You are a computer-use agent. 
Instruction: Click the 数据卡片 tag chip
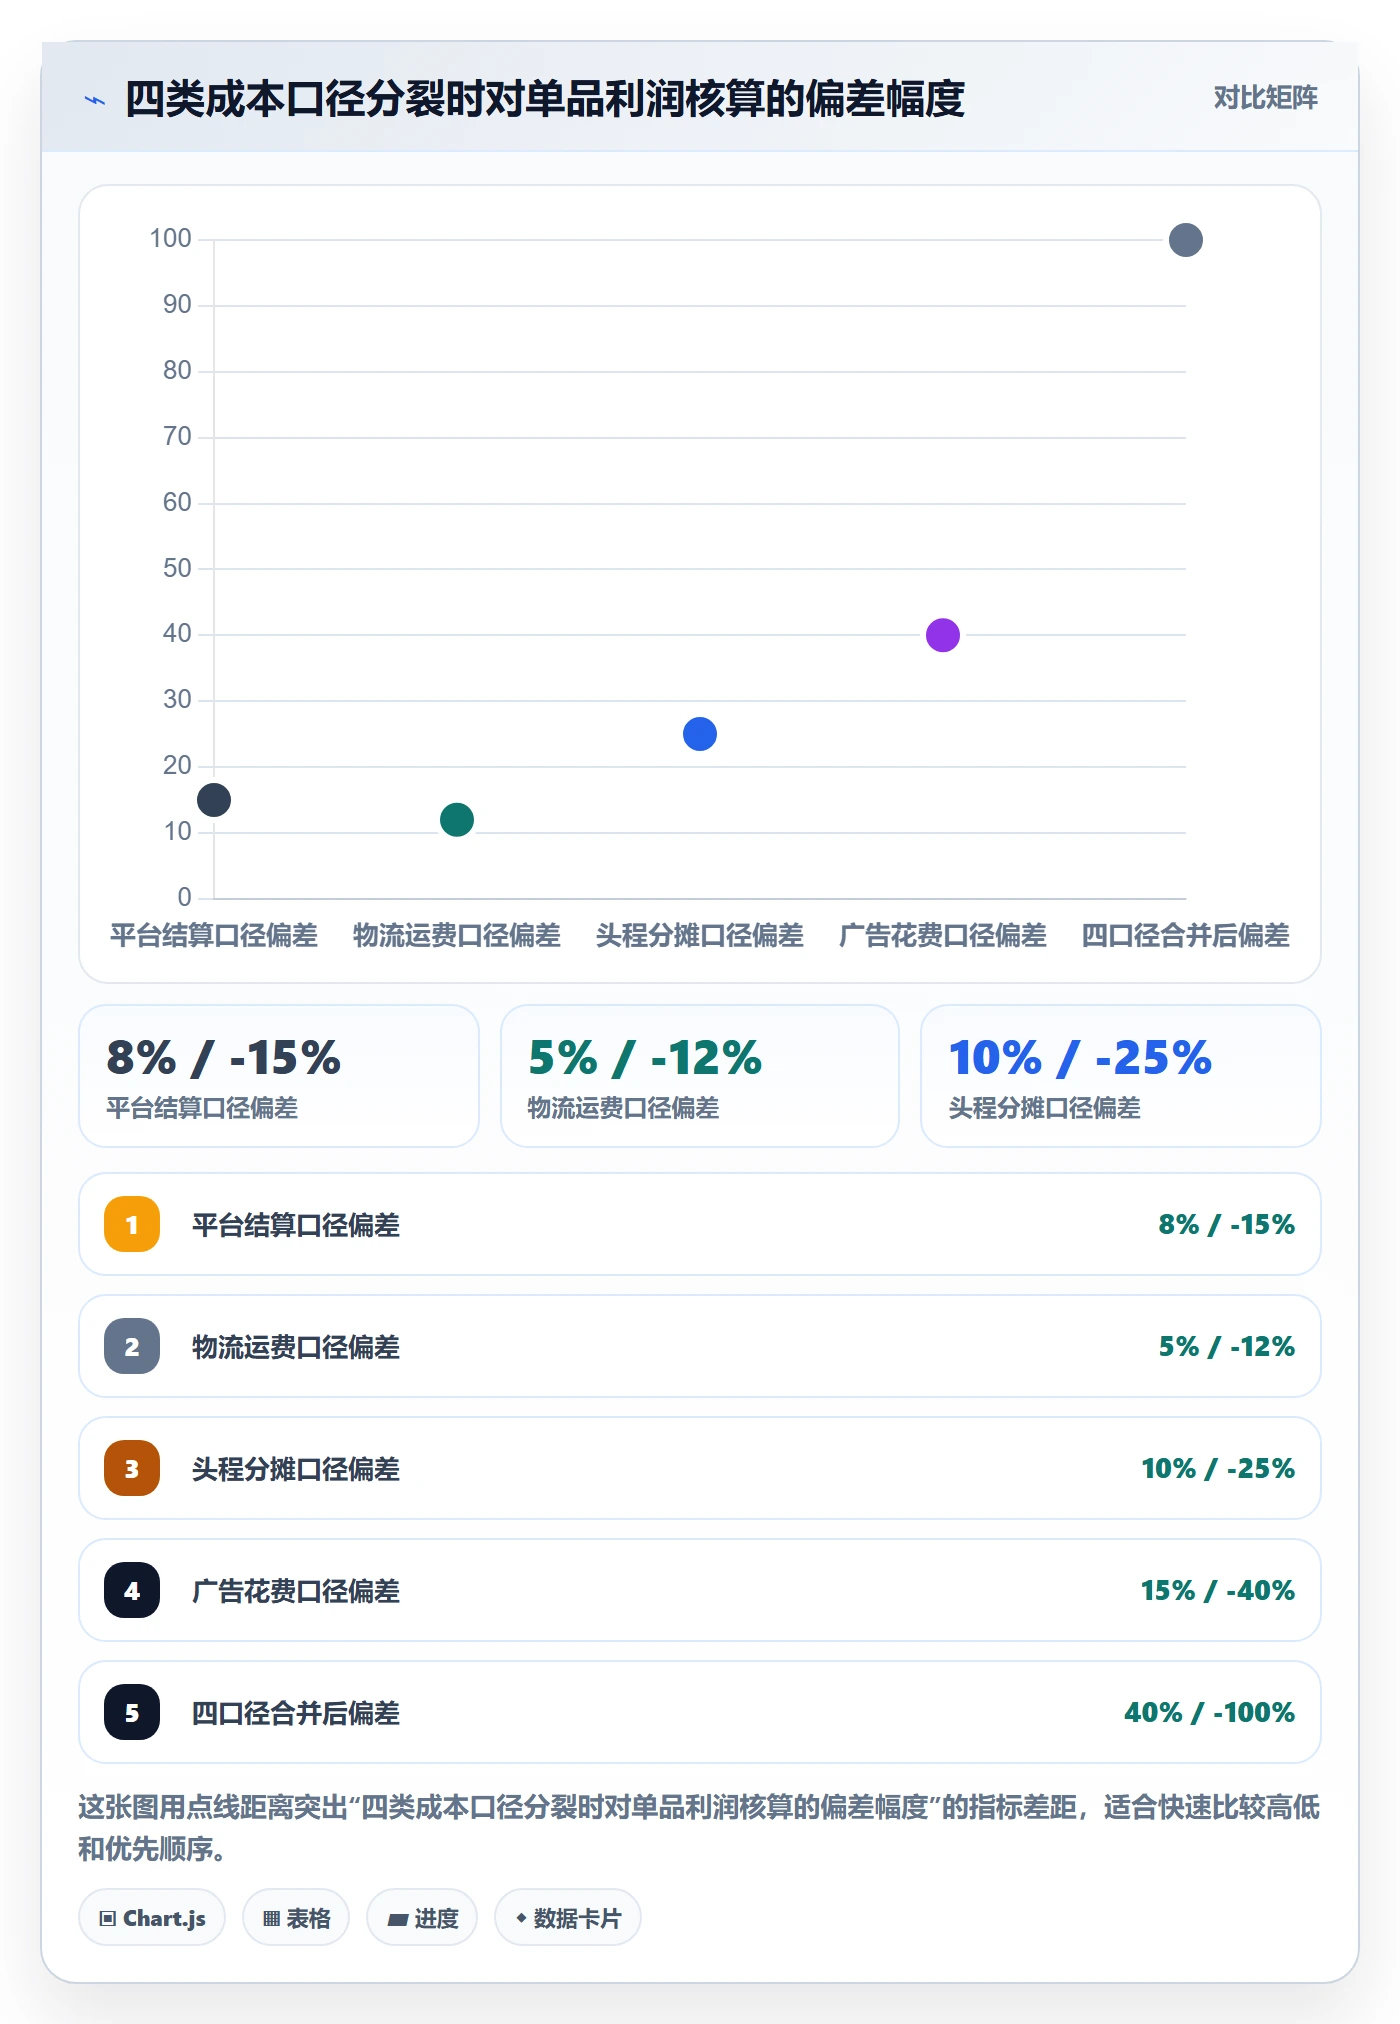[x=568, y=1918]
